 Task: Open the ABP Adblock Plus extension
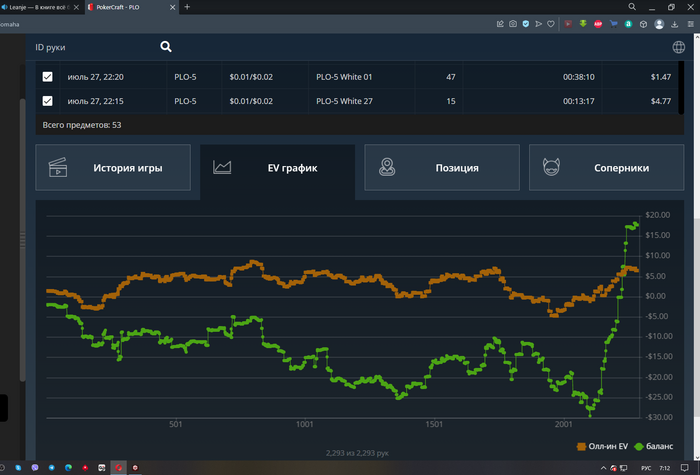point(598,24)
